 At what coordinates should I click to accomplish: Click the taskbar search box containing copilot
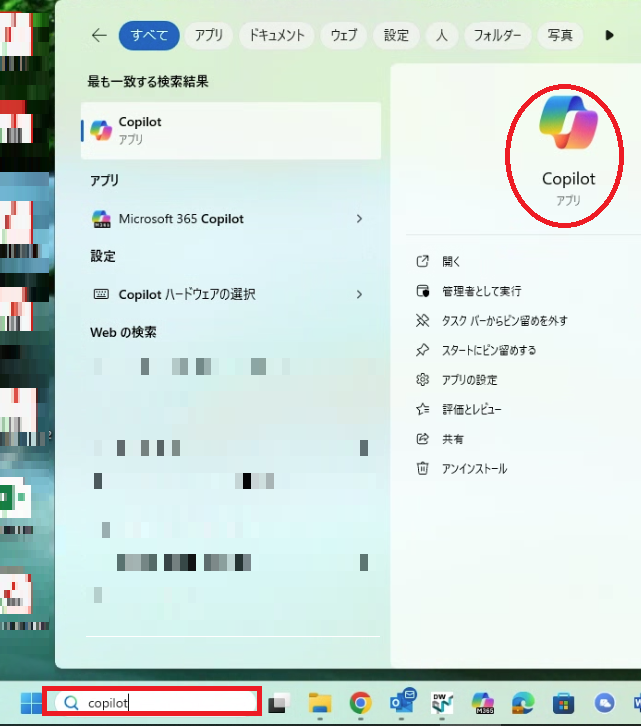[x=156, y=702]
